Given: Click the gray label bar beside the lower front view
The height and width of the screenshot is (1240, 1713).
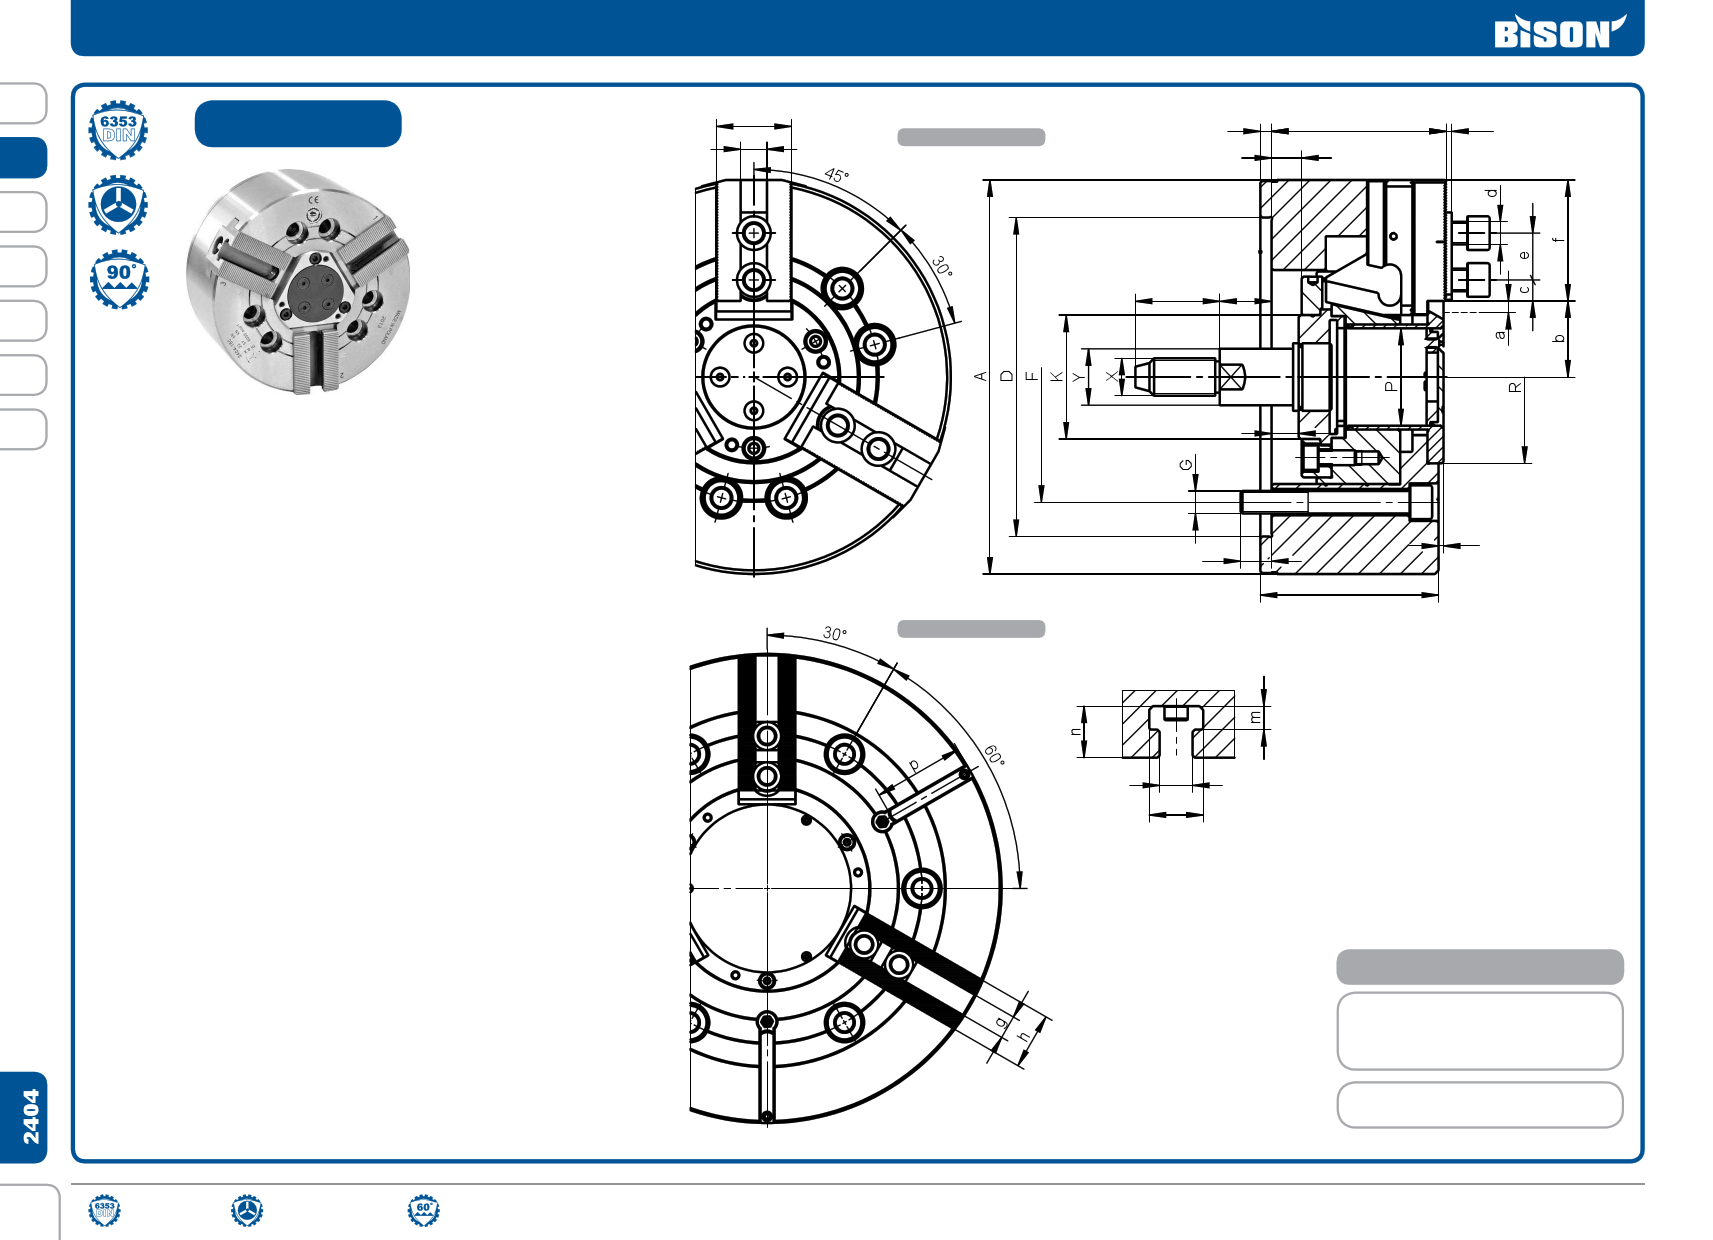Looking at the screenshot, I should point(970,629).
